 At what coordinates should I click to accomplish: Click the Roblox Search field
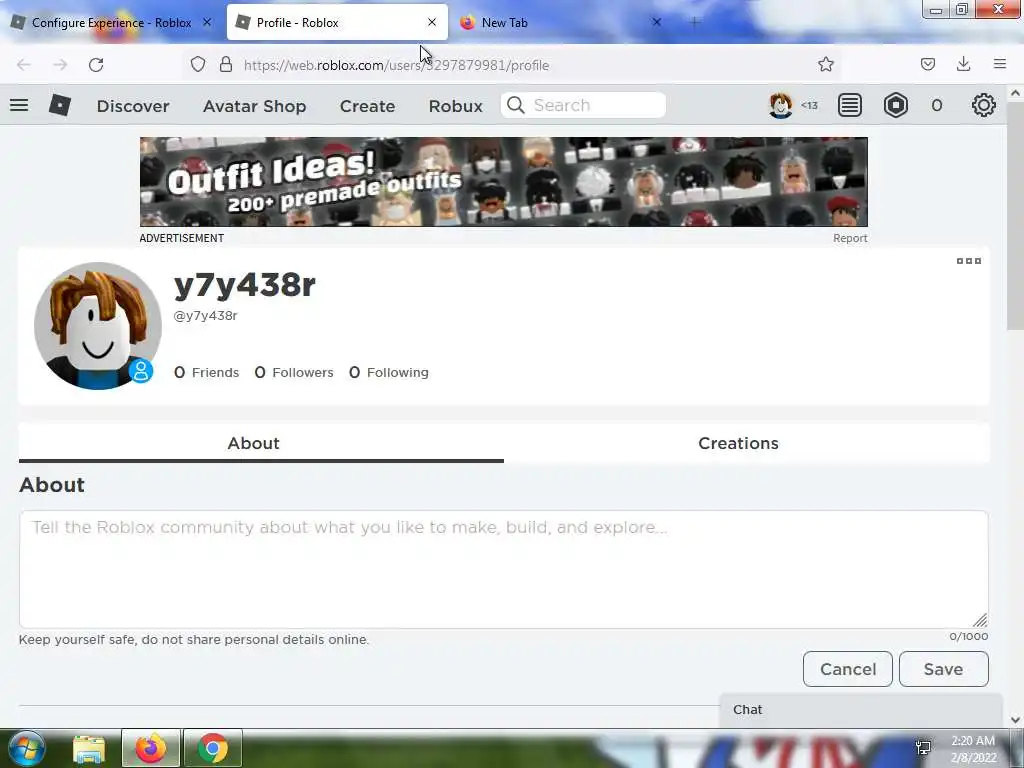tap(583, 105)
